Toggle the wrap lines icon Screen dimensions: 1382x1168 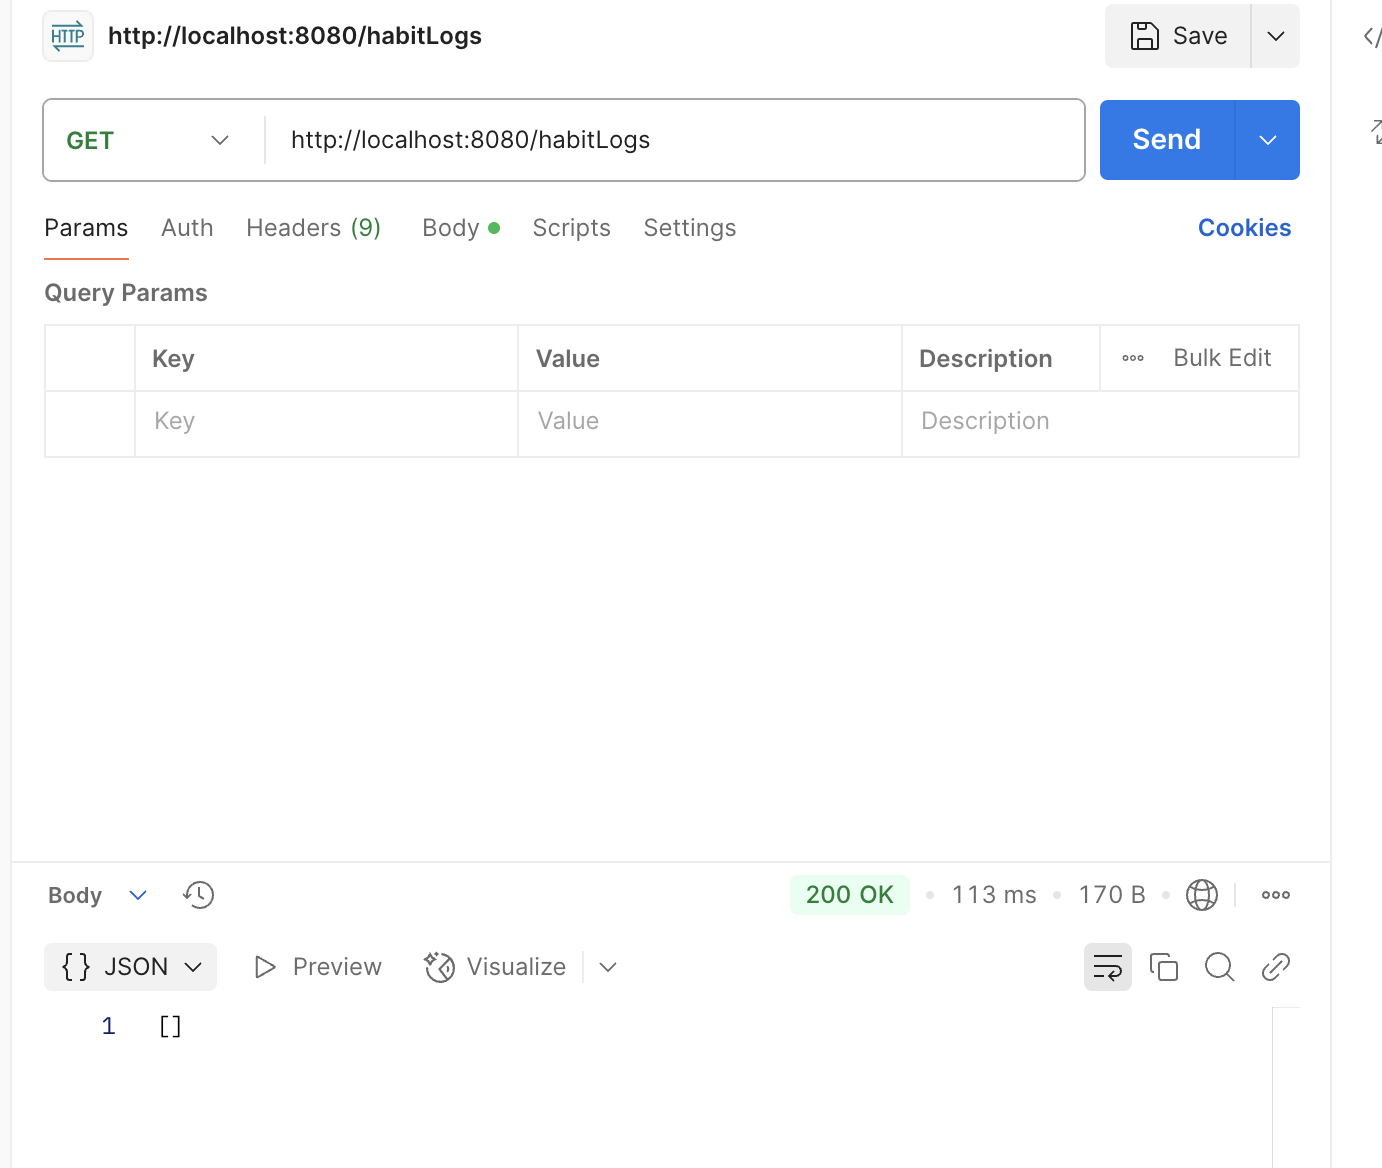point(1108,967)
